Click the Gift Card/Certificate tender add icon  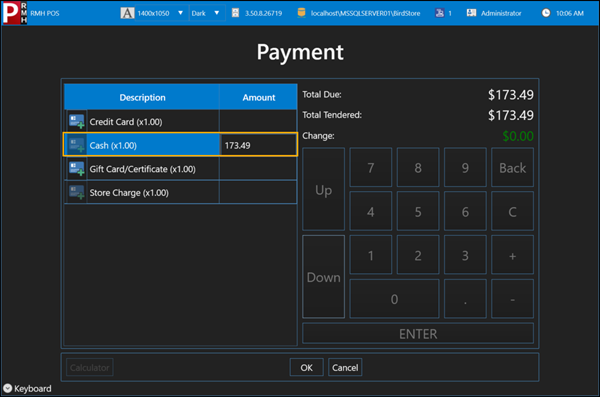pyautogui.click(x=76, y=169)
